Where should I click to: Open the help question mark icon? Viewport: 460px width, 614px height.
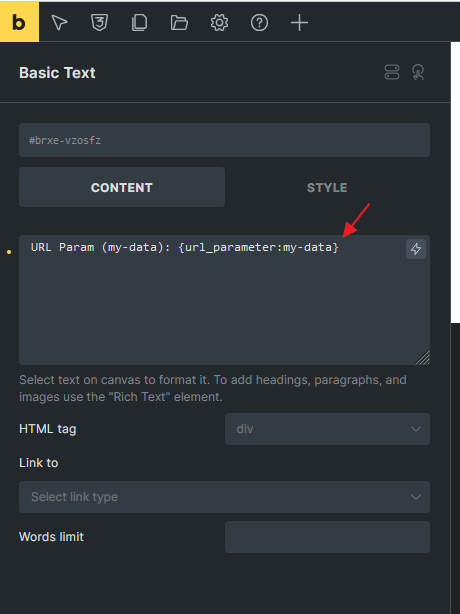[259, 22]
